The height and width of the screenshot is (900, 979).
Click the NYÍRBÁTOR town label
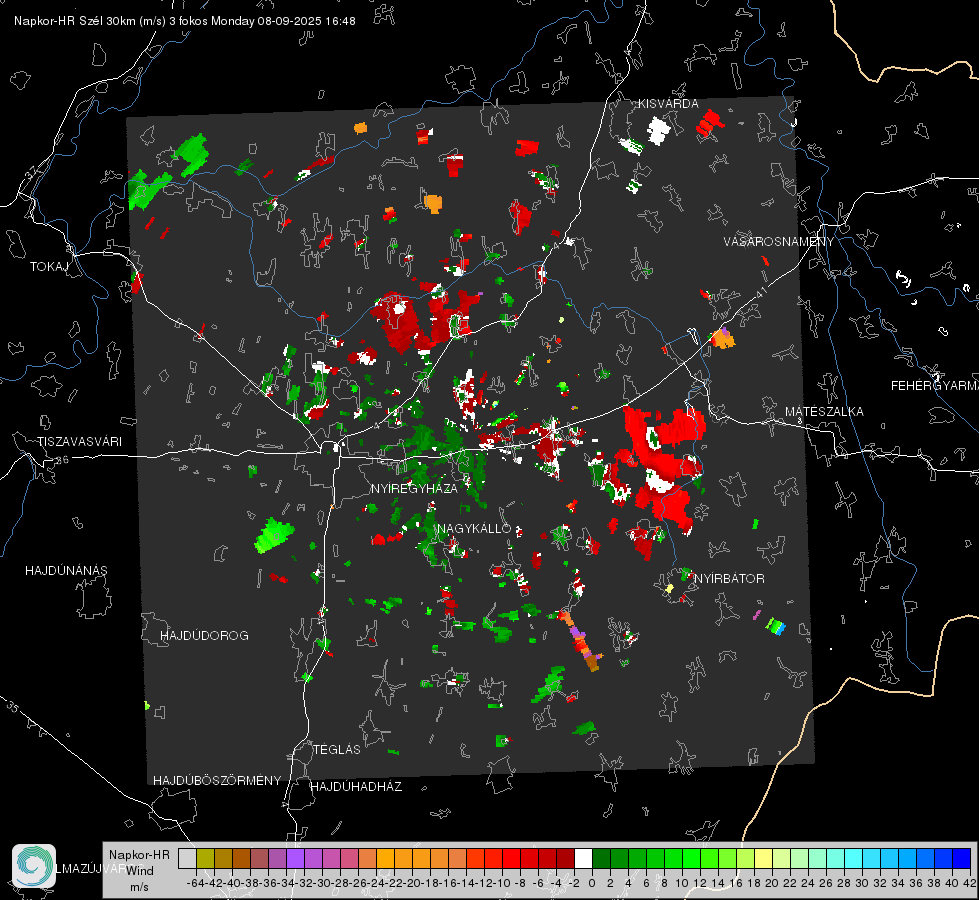tap(729, 579)
